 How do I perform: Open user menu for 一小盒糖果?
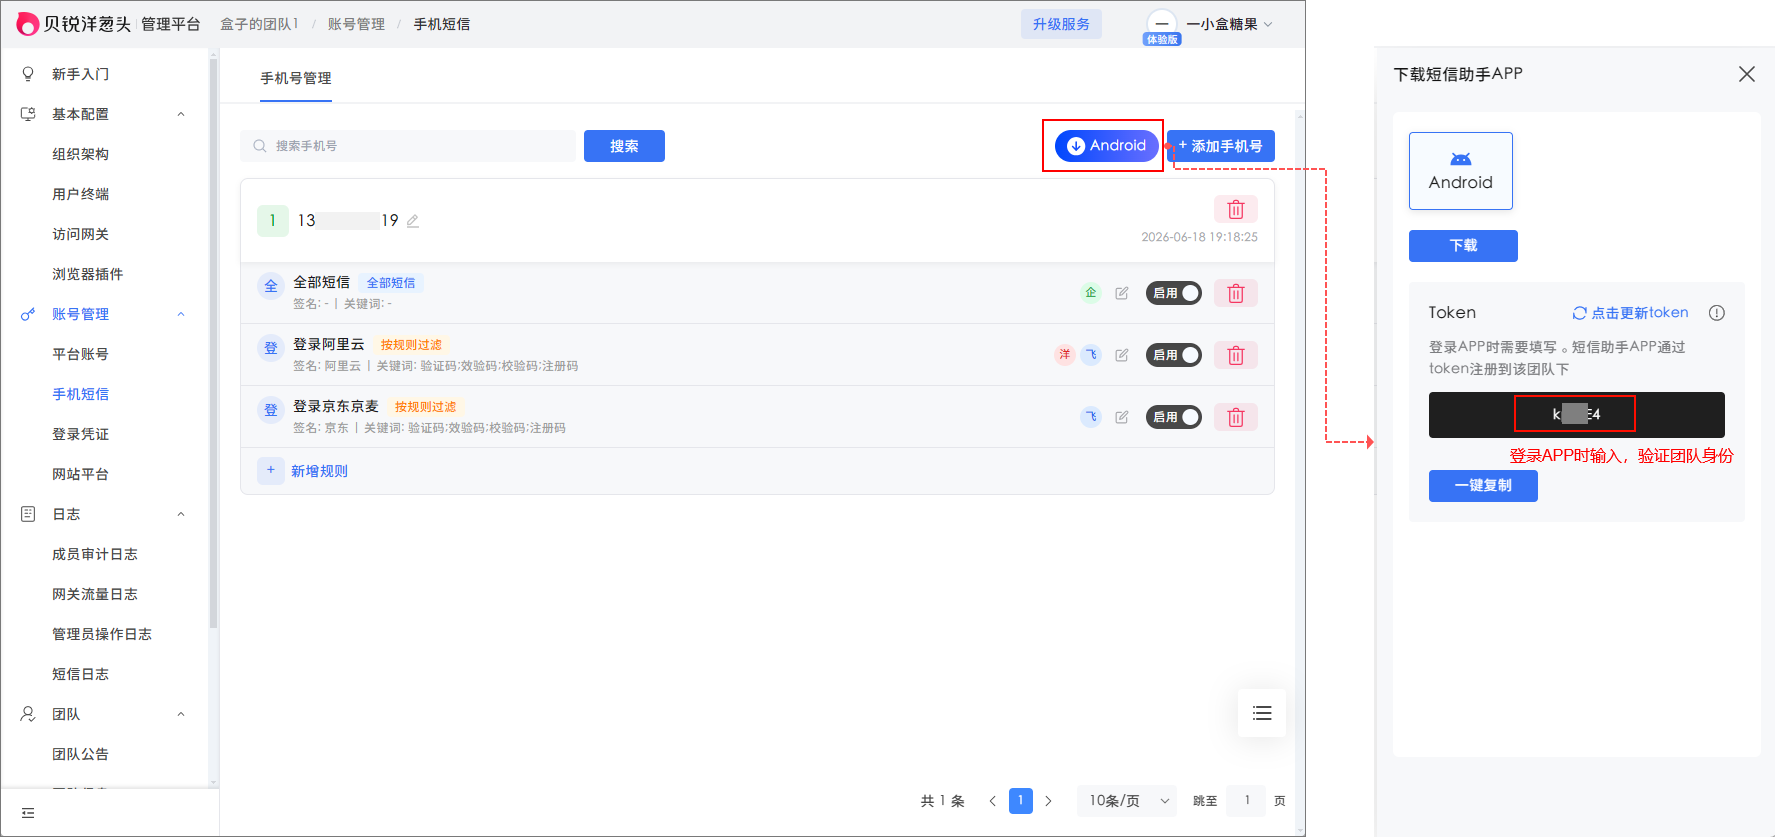(1229, 24)
